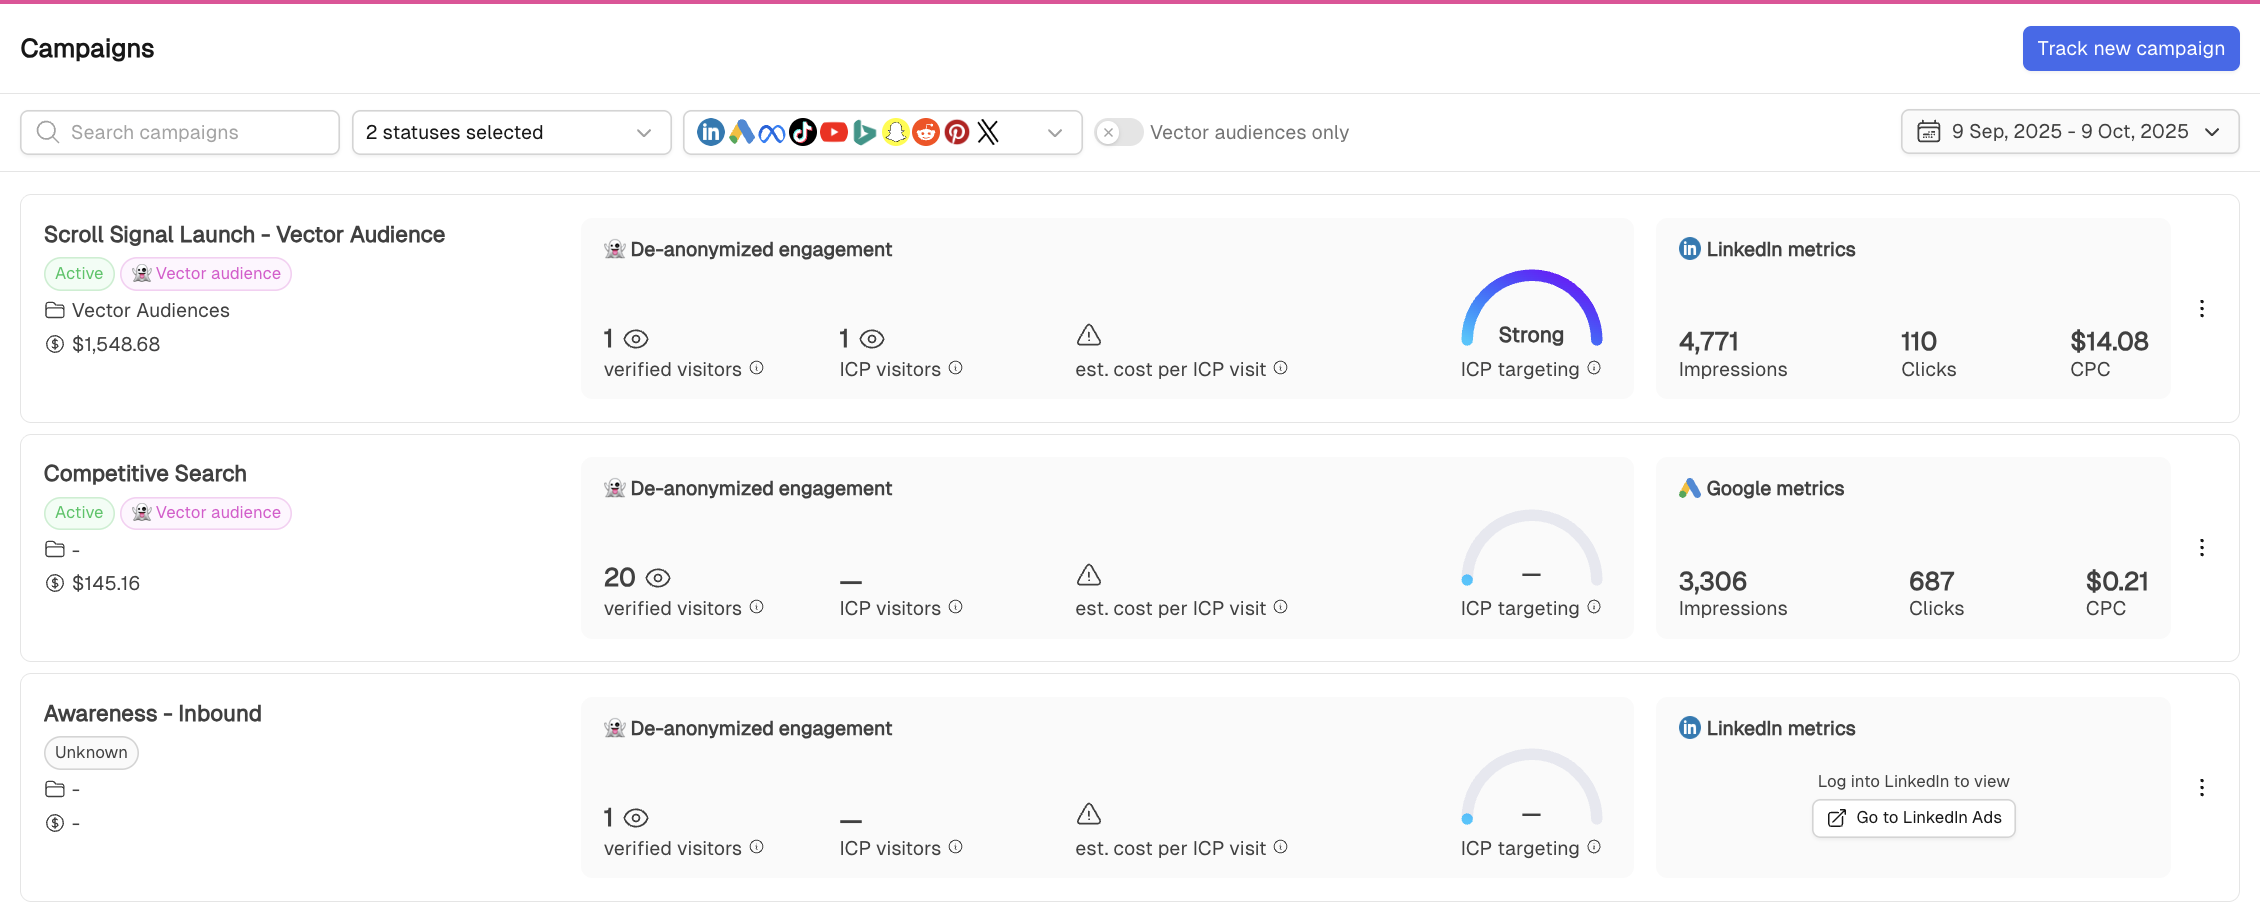Click the magnifier icon in search box
2260x912 pixels.
click(47, 132)
